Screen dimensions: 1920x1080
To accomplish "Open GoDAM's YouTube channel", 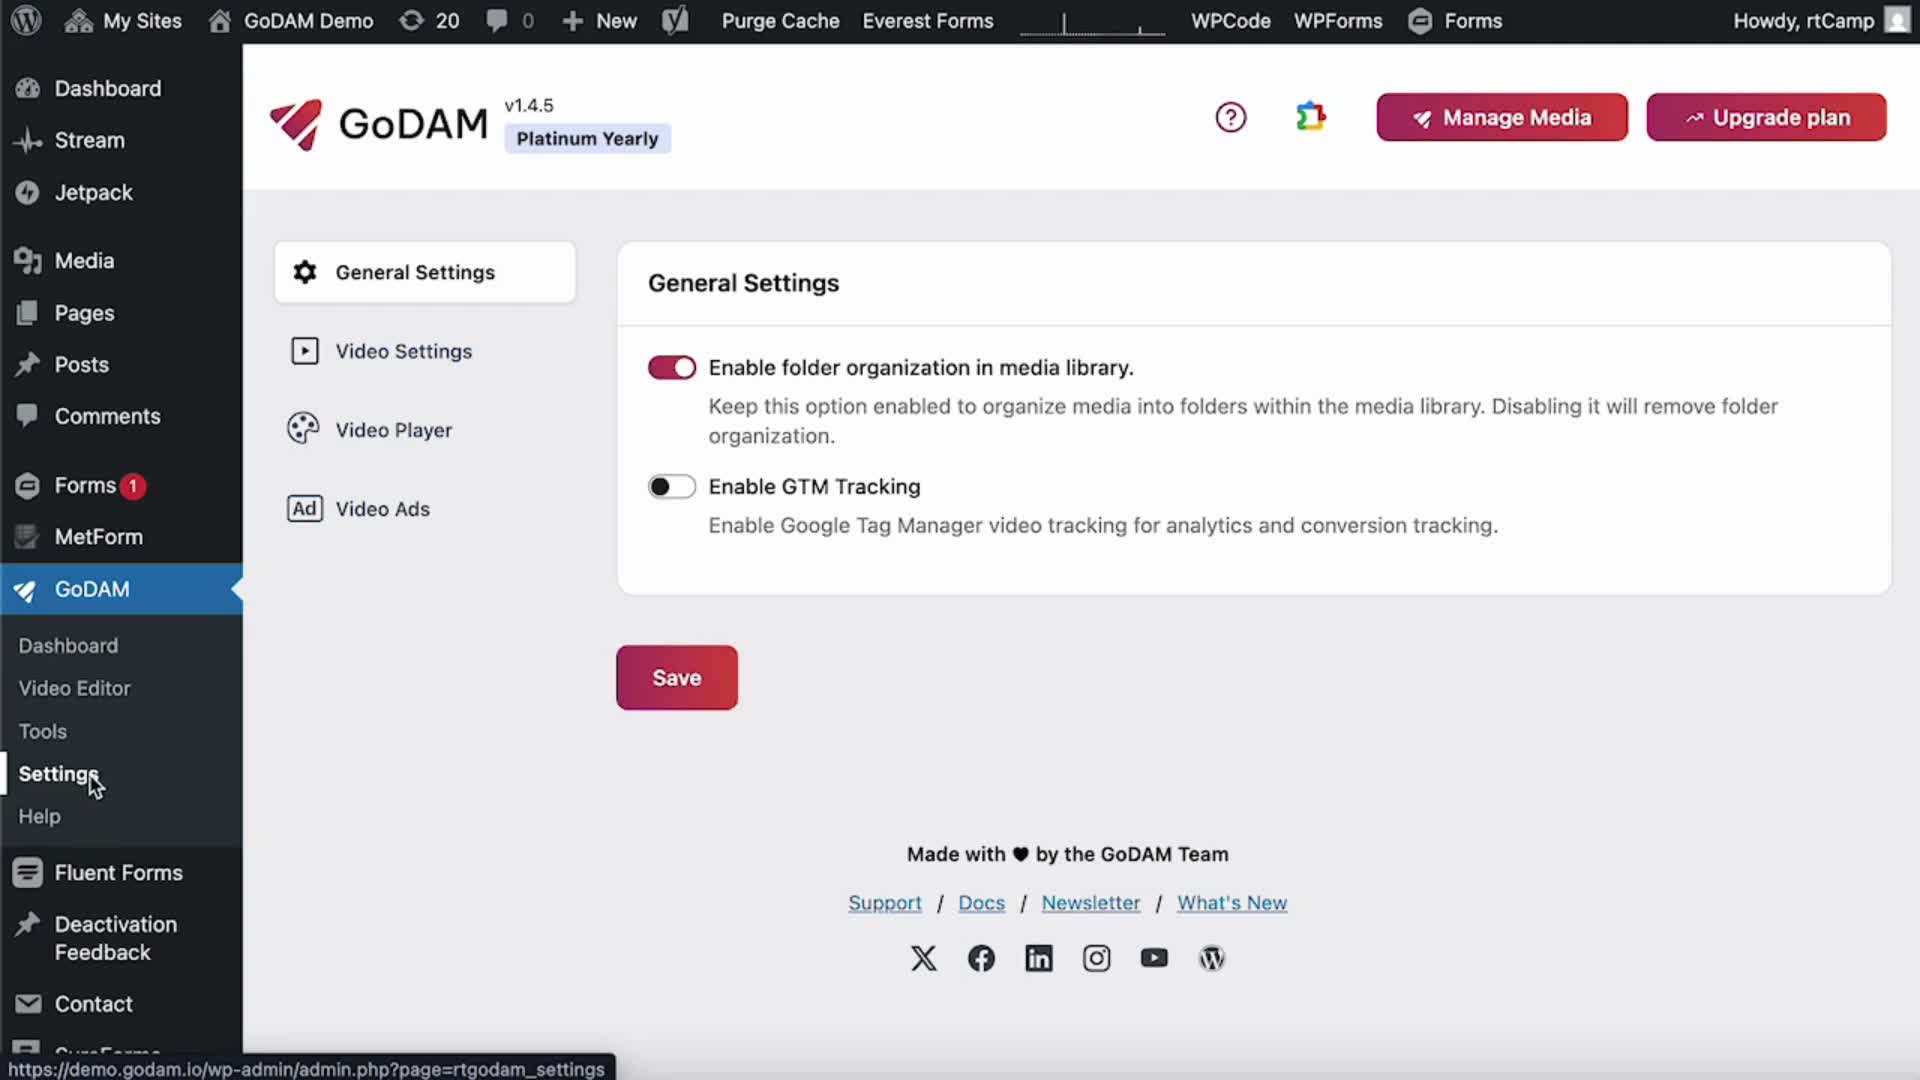I will point(1154,958).
